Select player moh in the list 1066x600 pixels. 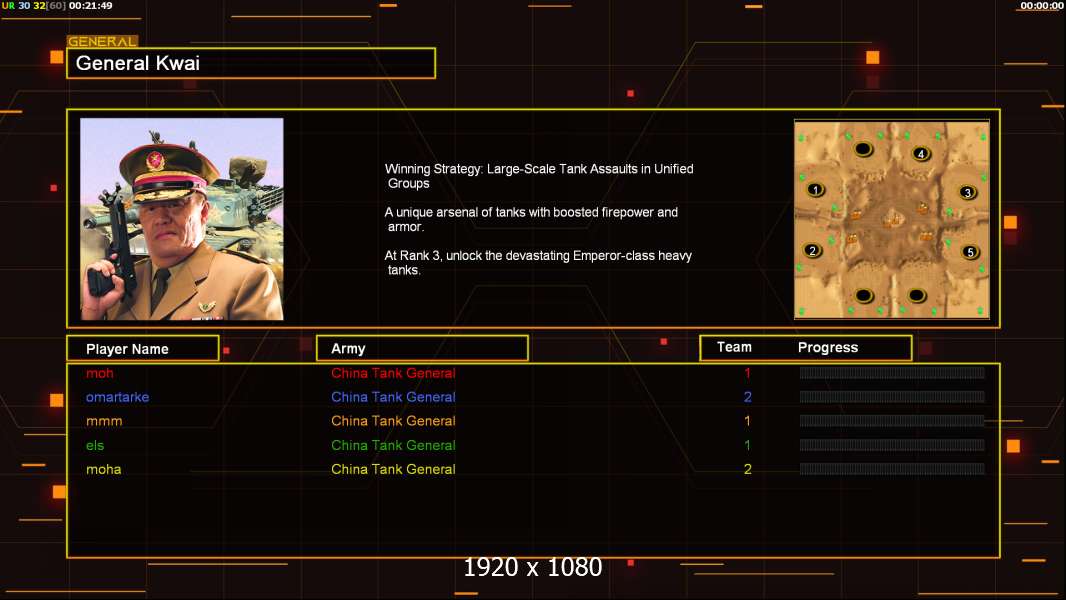click(100, 373)
